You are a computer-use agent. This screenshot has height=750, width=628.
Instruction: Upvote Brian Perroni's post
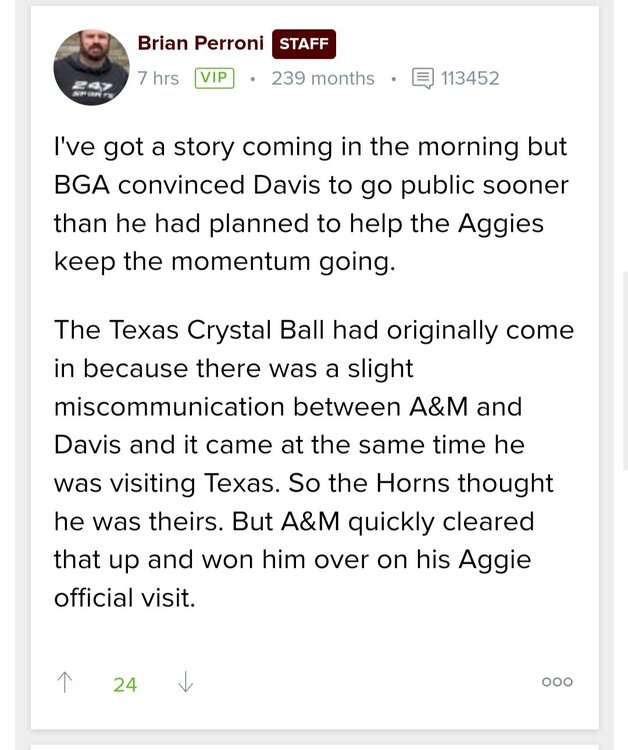65,683
